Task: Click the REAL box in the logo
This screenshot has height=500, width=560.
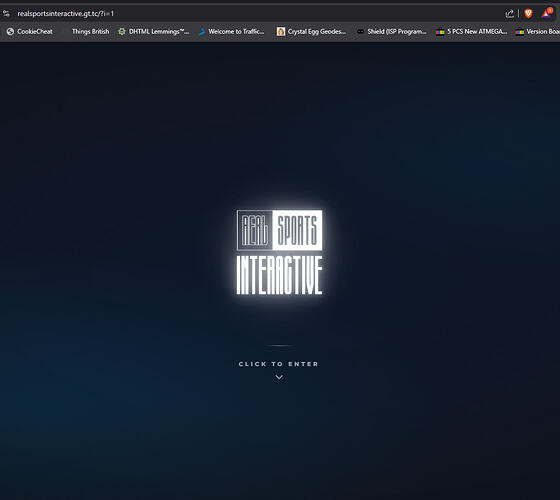Action: (x=255, y=230)
